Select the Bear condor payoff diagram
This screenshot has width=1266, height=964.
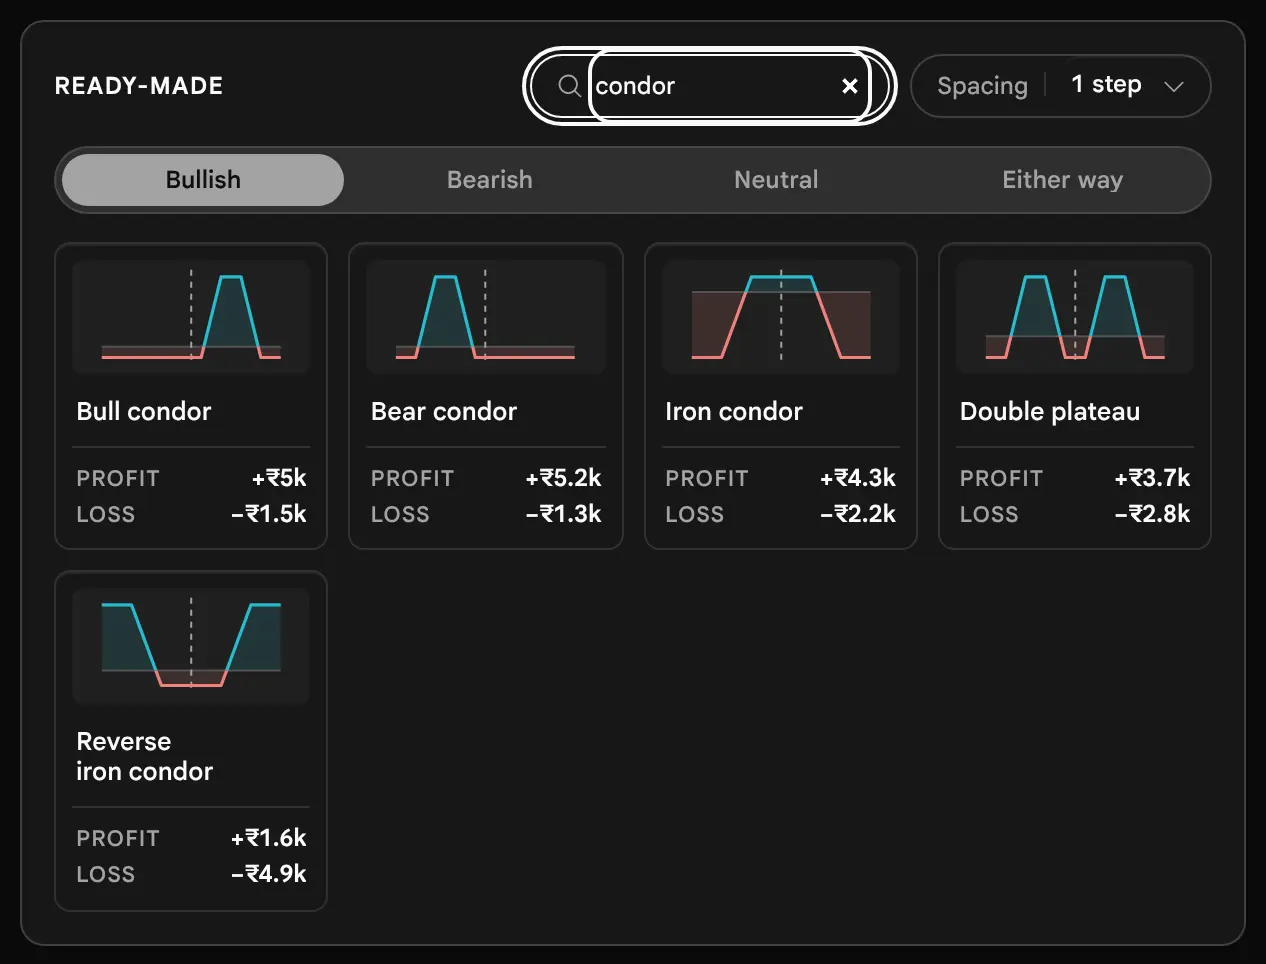point(486,317)
